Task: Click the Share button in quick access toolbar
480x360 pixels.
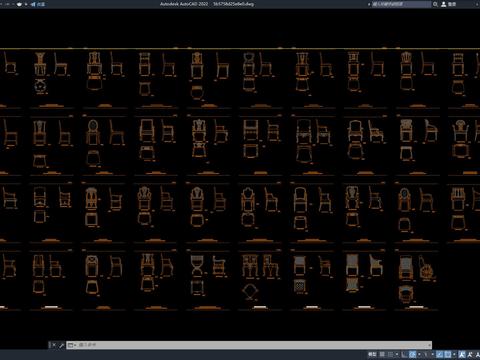Action: point(38,4)
